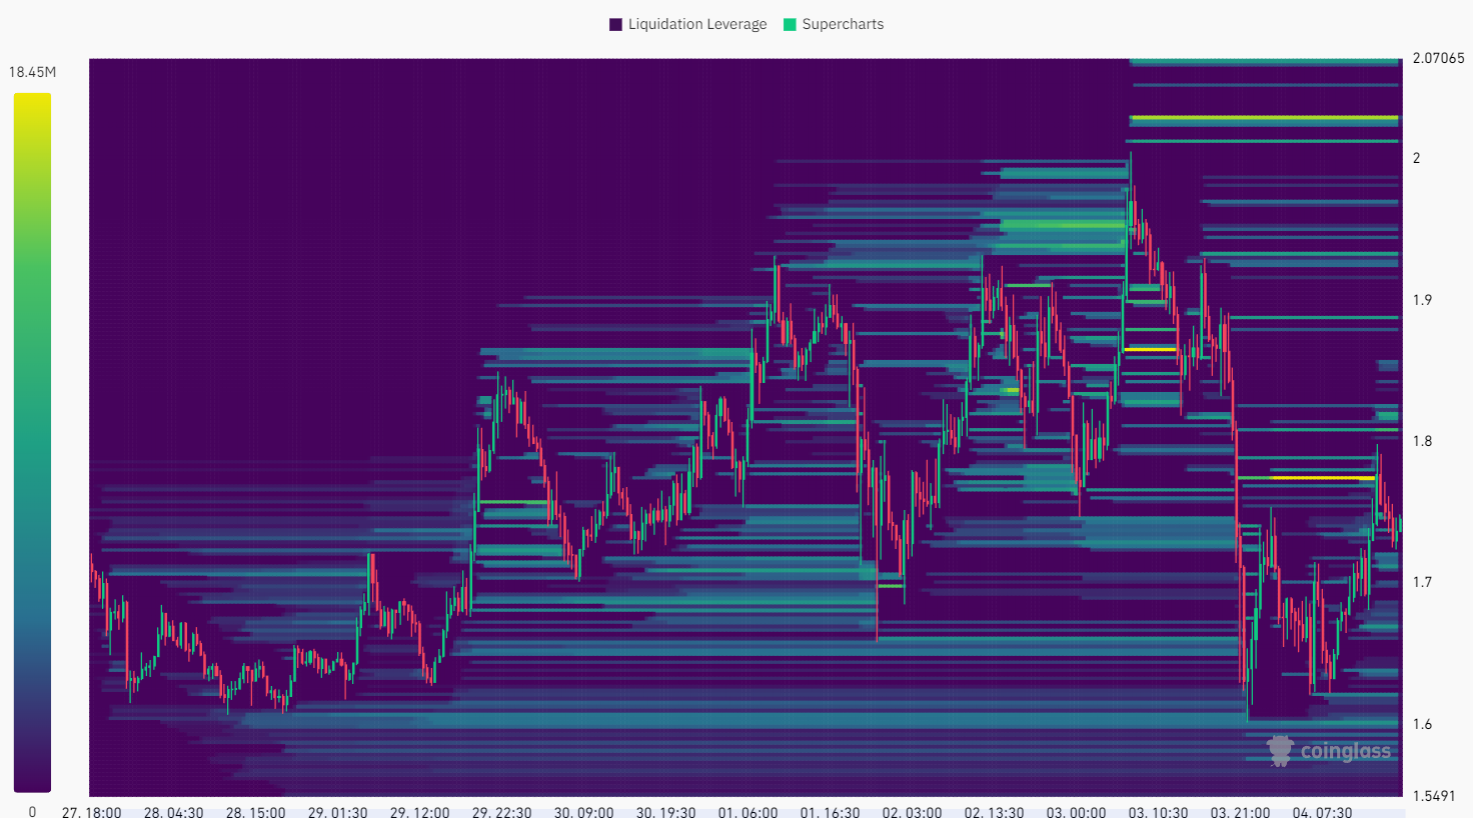Click the bright yellow liquidation band above price 2
The image size is (1473, 818).
[x=1264, y=118]
